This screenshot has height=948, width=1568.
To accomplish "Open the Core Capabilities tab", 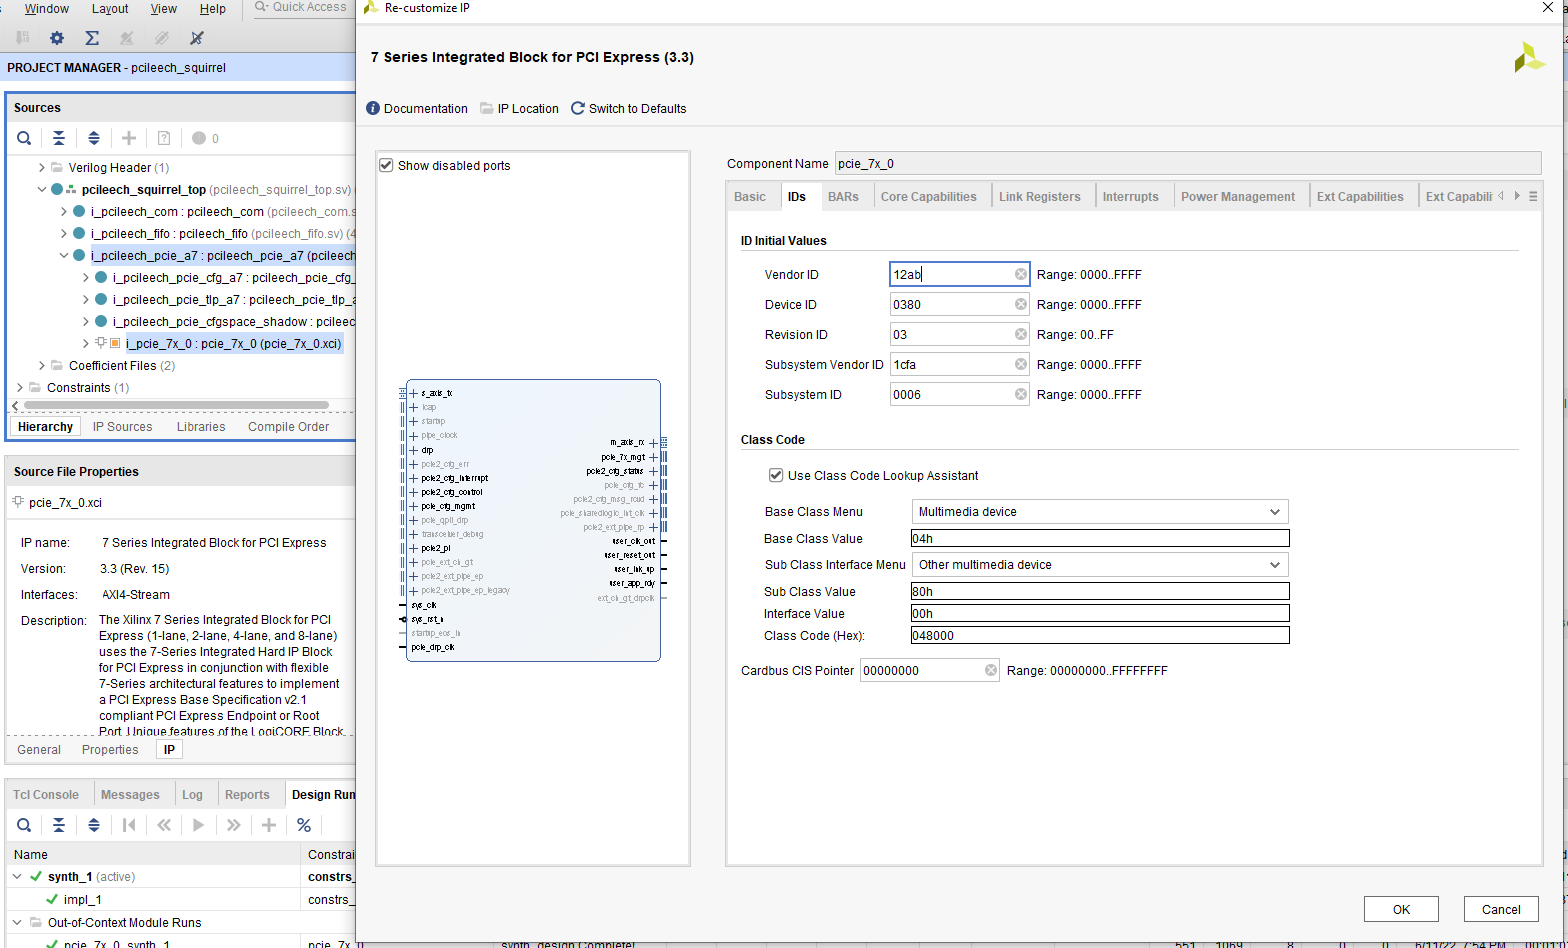I will pyautogui.click(x=929, y=196).
